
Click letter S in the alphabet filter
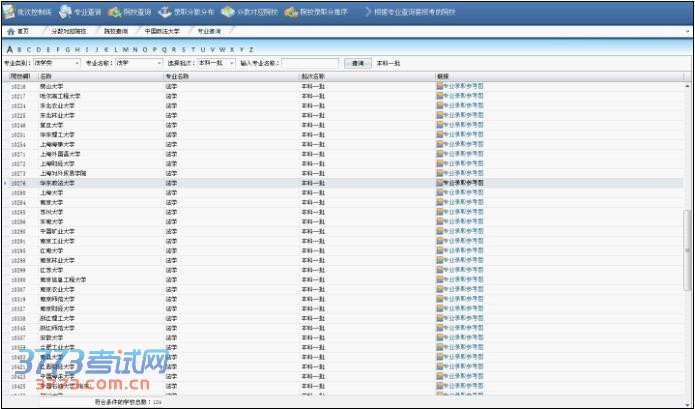pos(186,49)
